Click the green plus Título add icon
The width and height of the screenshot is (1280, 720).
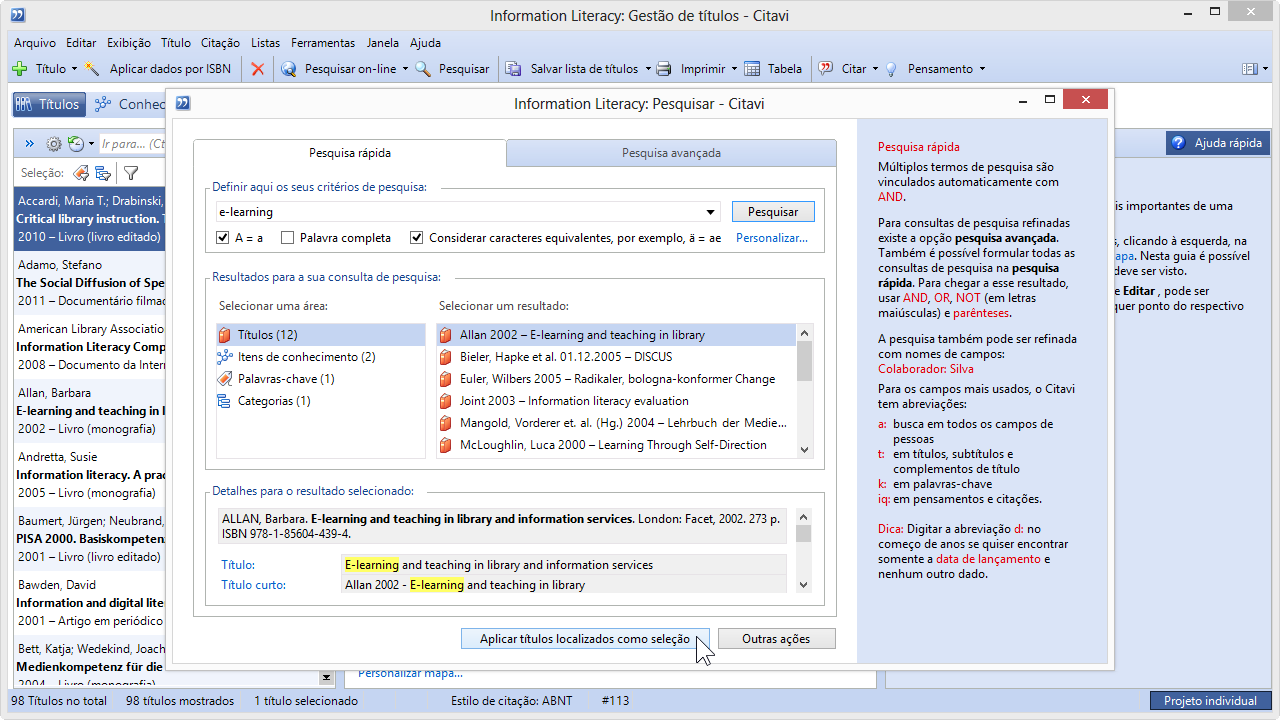[19, 69]
